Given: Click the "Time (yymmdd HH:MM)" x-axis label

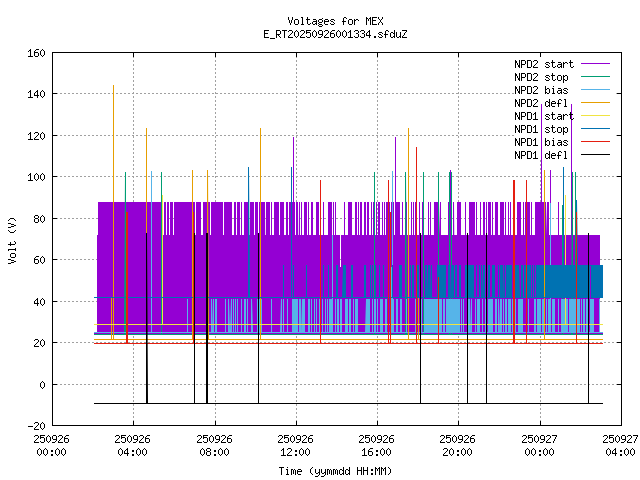Looking at the screenshot, I should (335, 470).
